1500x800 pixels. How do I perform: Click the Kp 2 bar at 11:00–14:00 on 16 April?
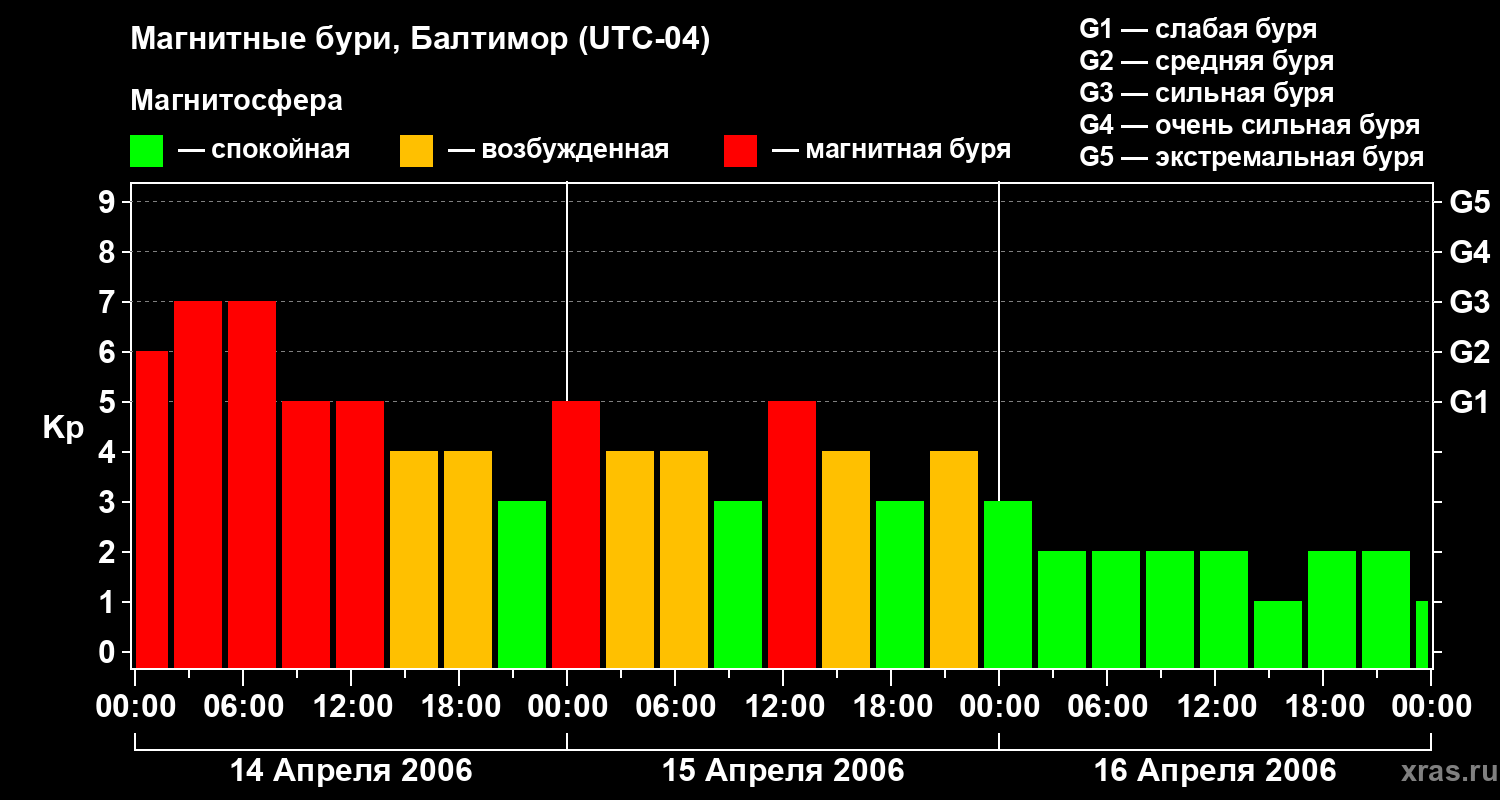tap(1224, 610)
